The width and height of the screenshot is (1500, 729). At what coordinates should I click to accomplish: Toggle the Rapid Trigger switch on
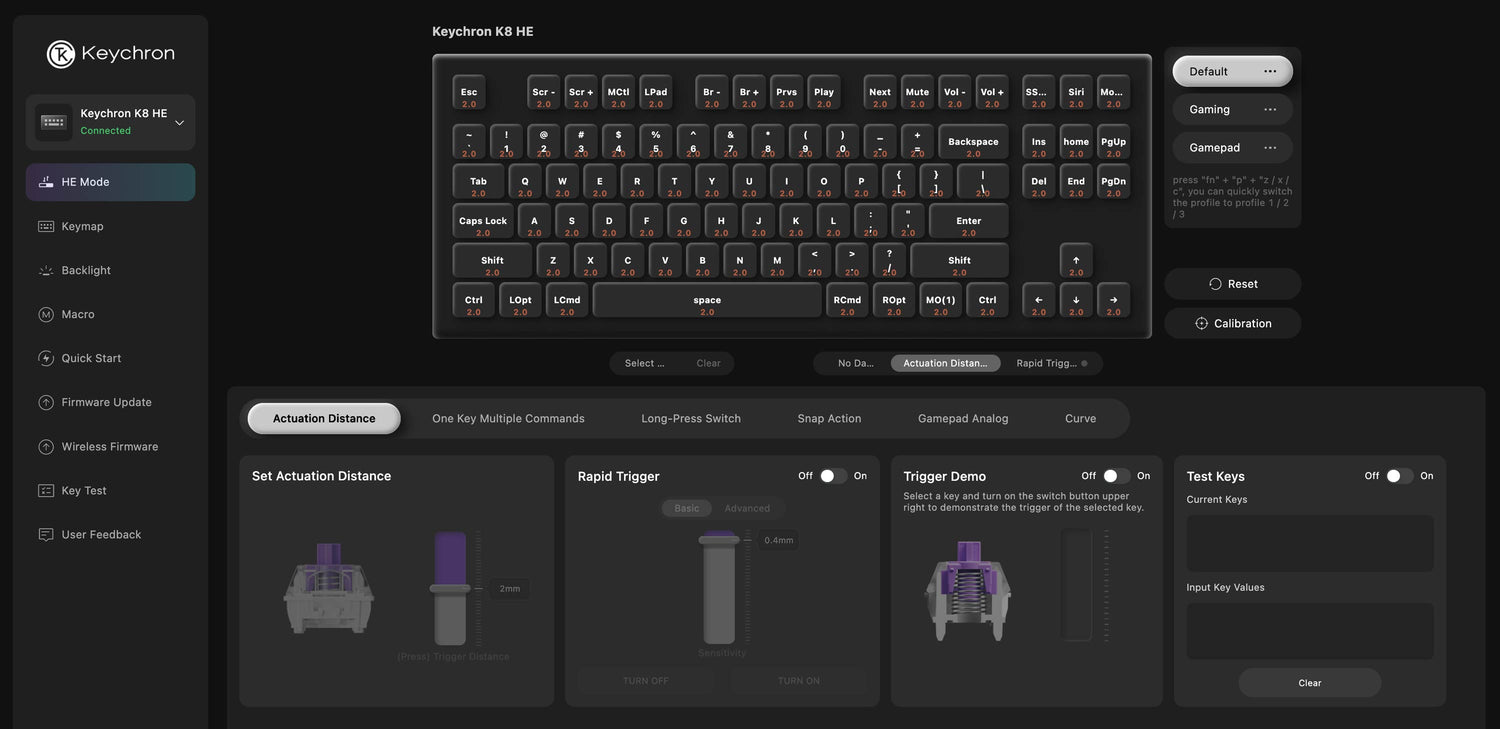833,476
